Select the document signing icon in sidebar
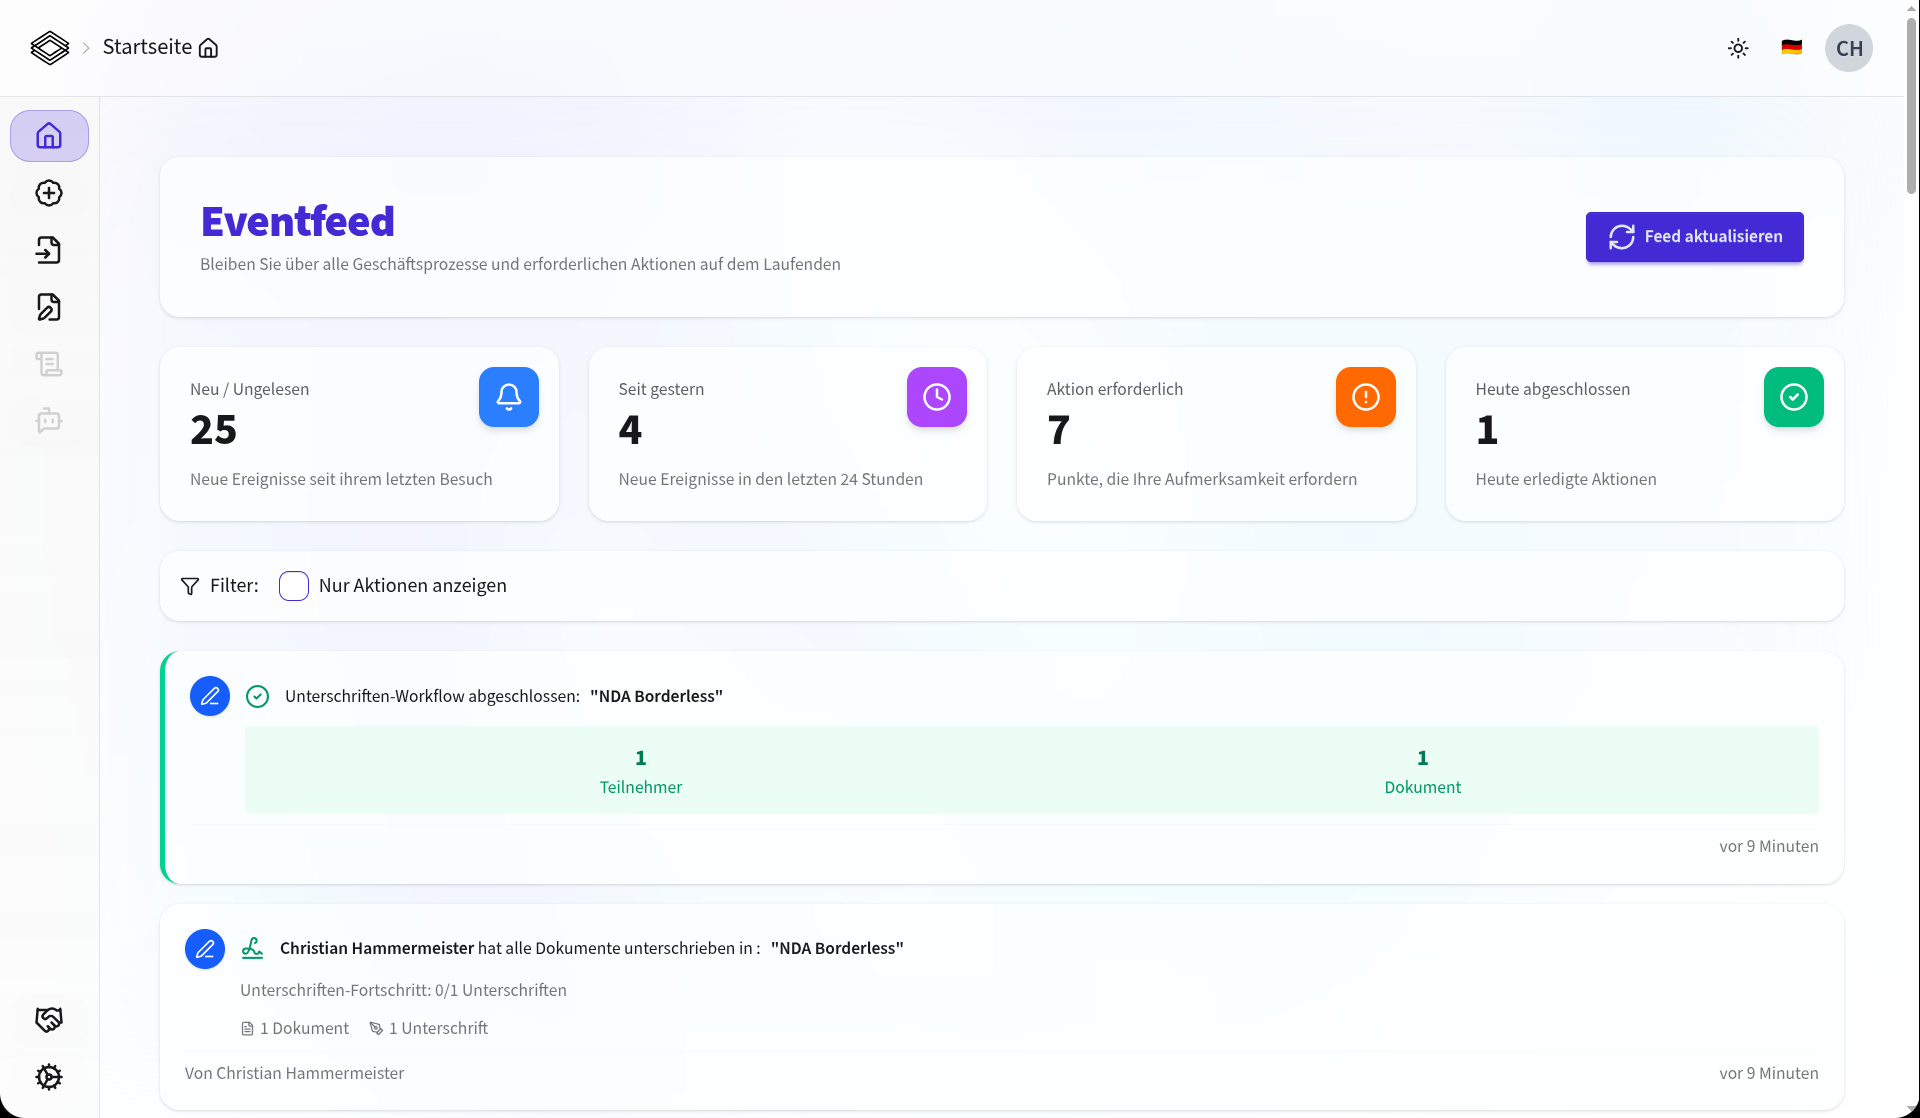The image size is (1920, 1118). coord(49,307)
